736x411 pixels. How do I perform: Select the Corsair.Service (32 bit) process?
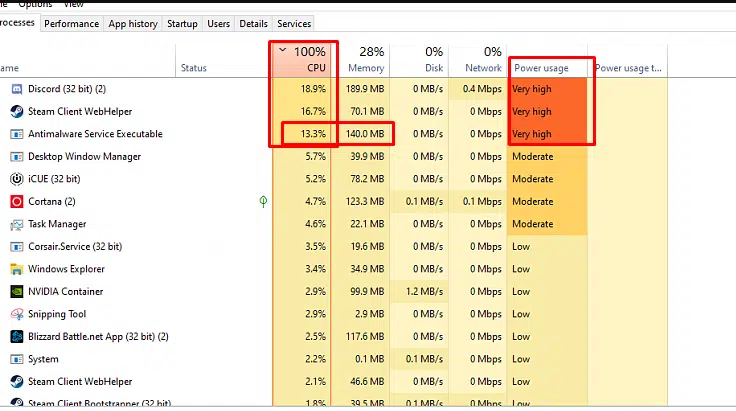pyautogui.click(x=75, y=247)
